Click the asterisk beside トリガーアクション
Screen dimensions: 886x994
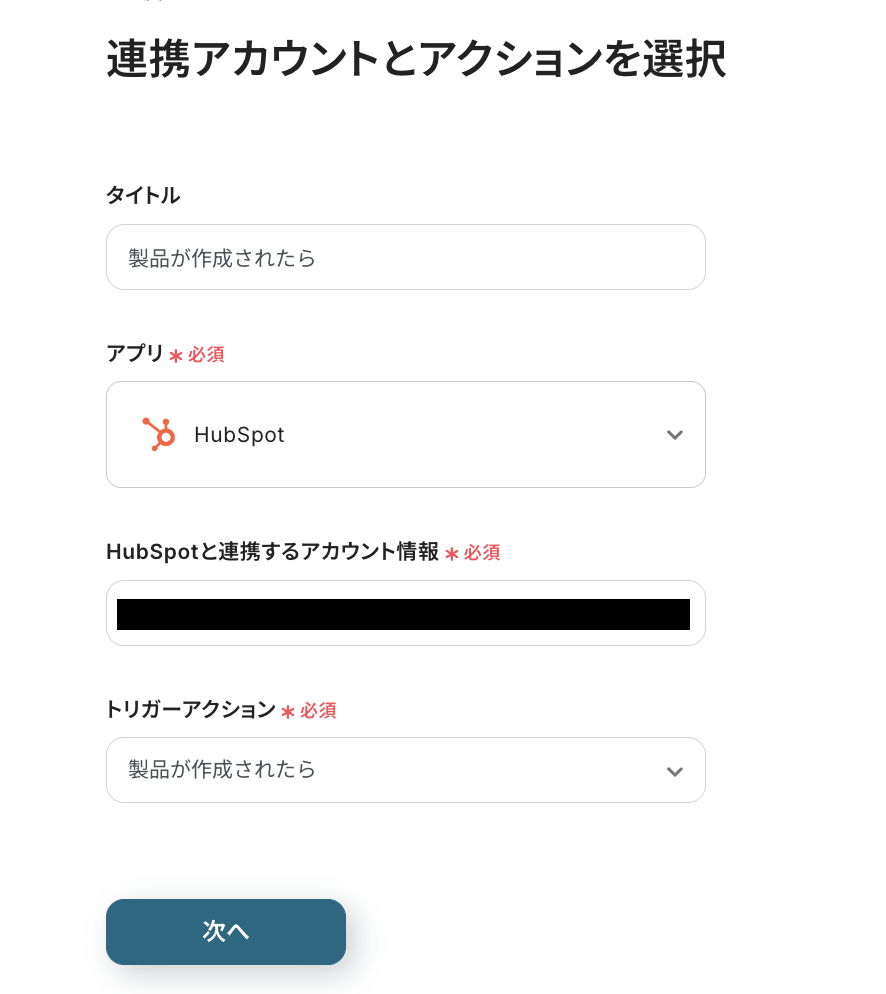(x=288, y=712)
